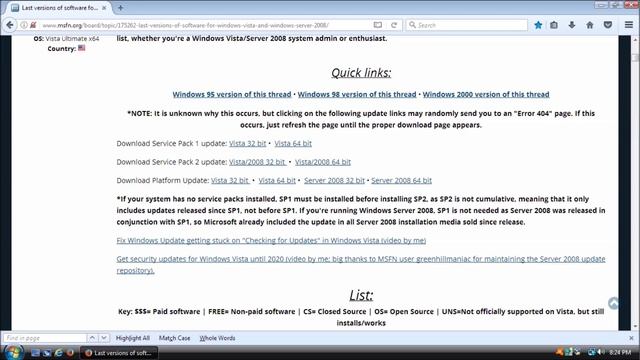The width and height of the screenshot is (640, 360).
Task: Find next match with down arrow
Action: 104,338
